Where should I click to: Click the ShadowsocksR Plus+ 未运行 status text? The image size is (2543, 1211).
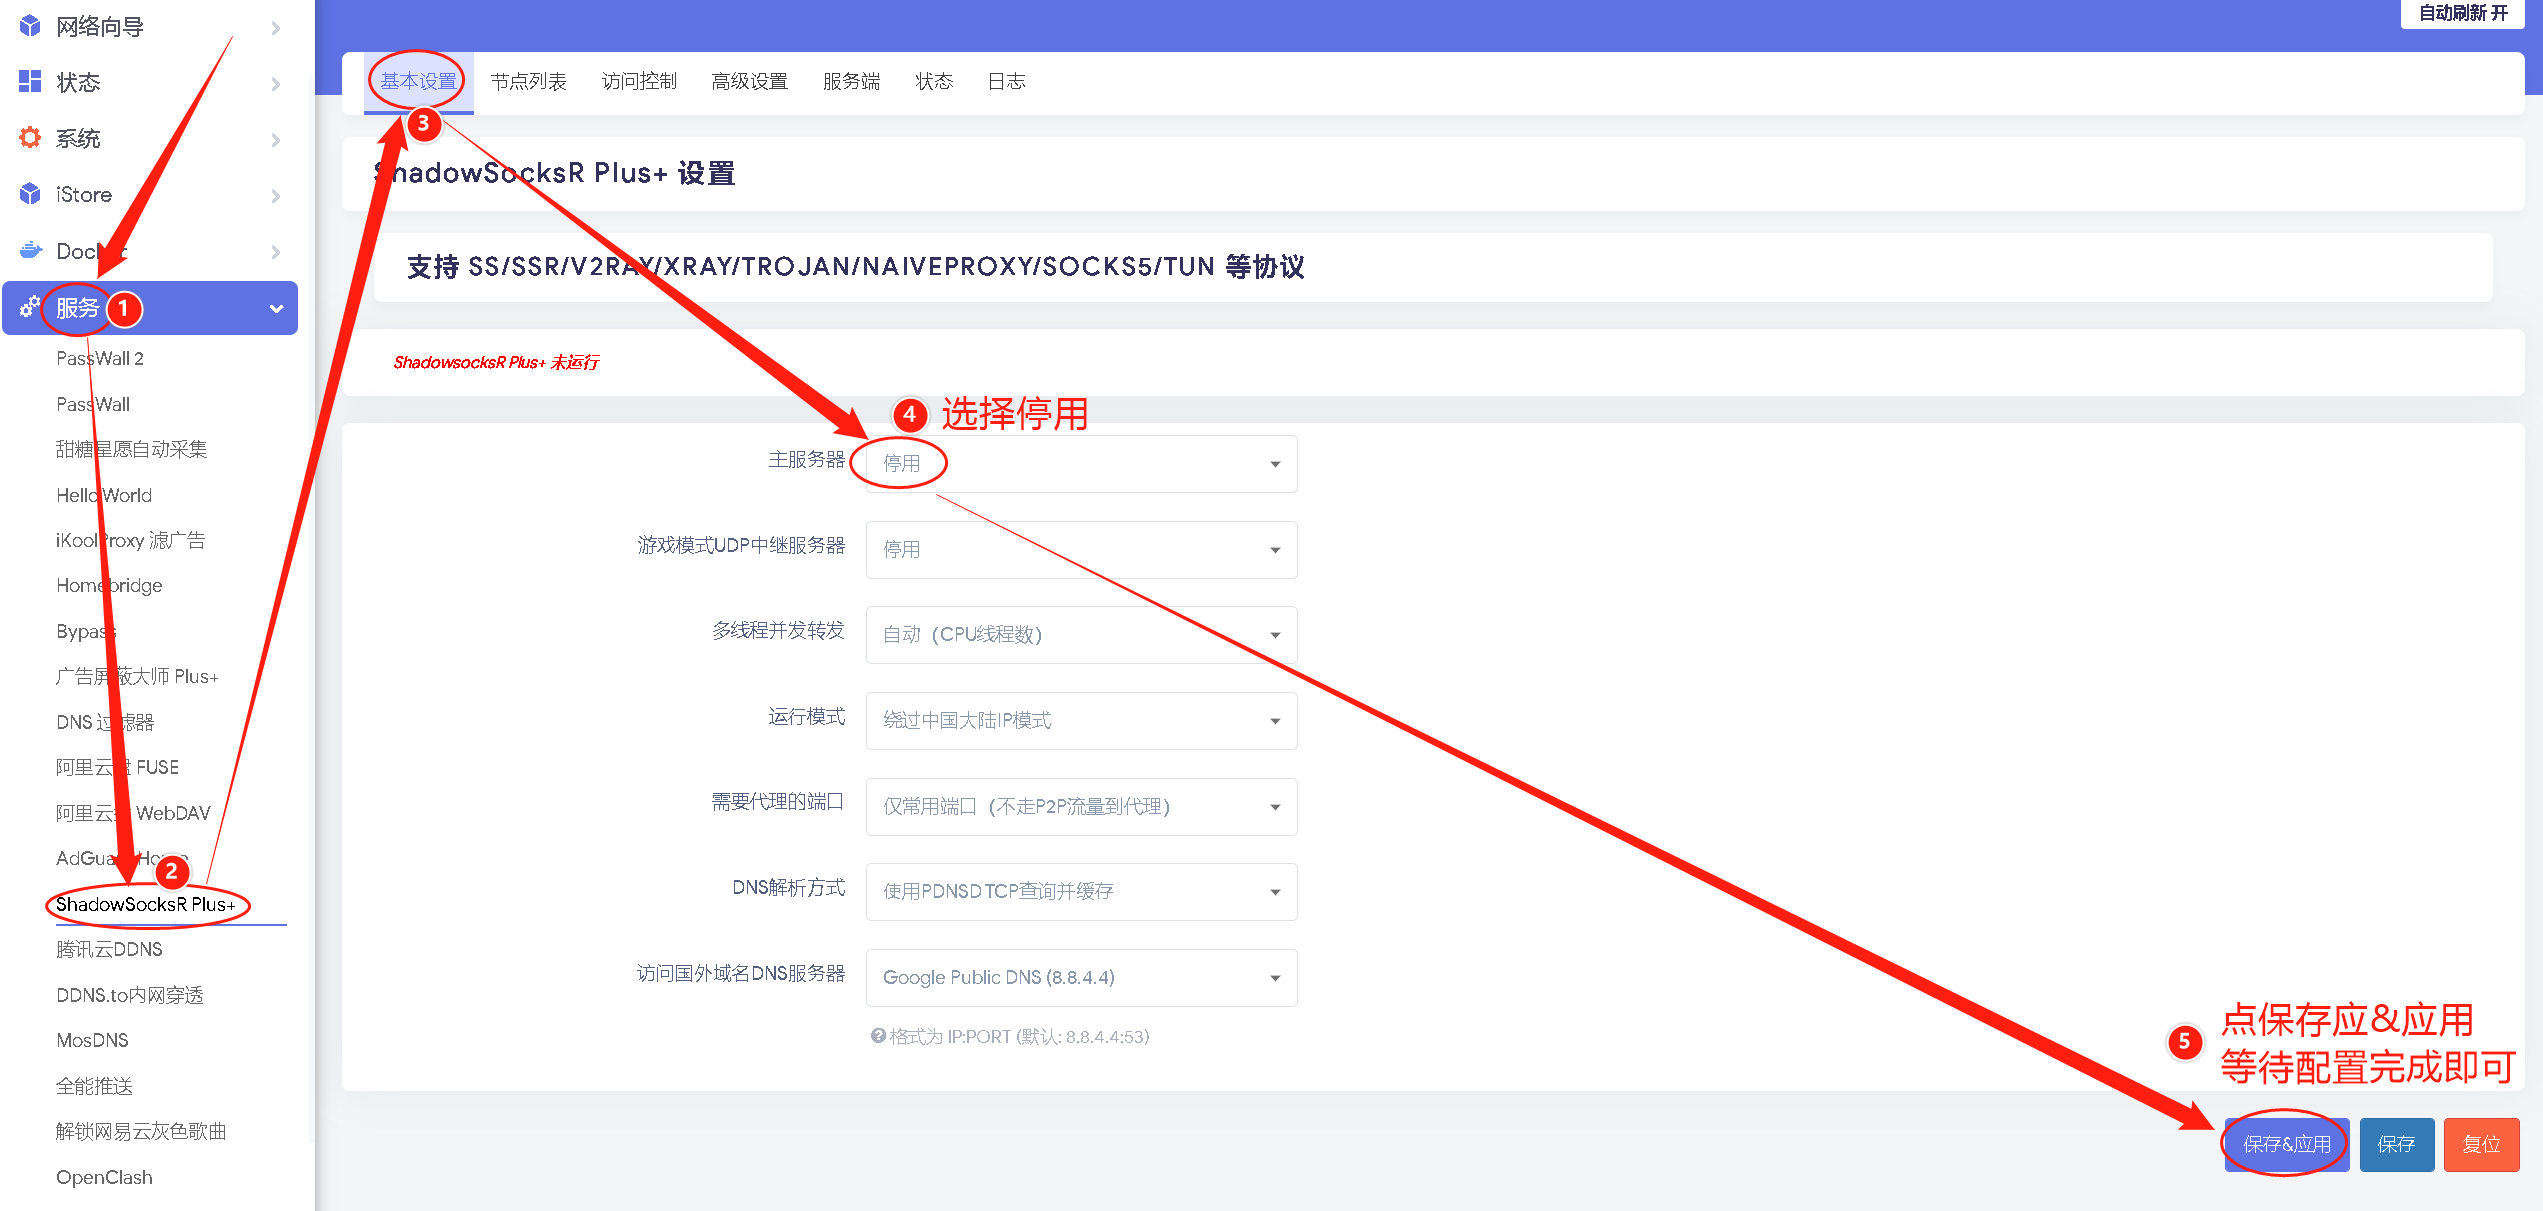[x=496, y=363]
